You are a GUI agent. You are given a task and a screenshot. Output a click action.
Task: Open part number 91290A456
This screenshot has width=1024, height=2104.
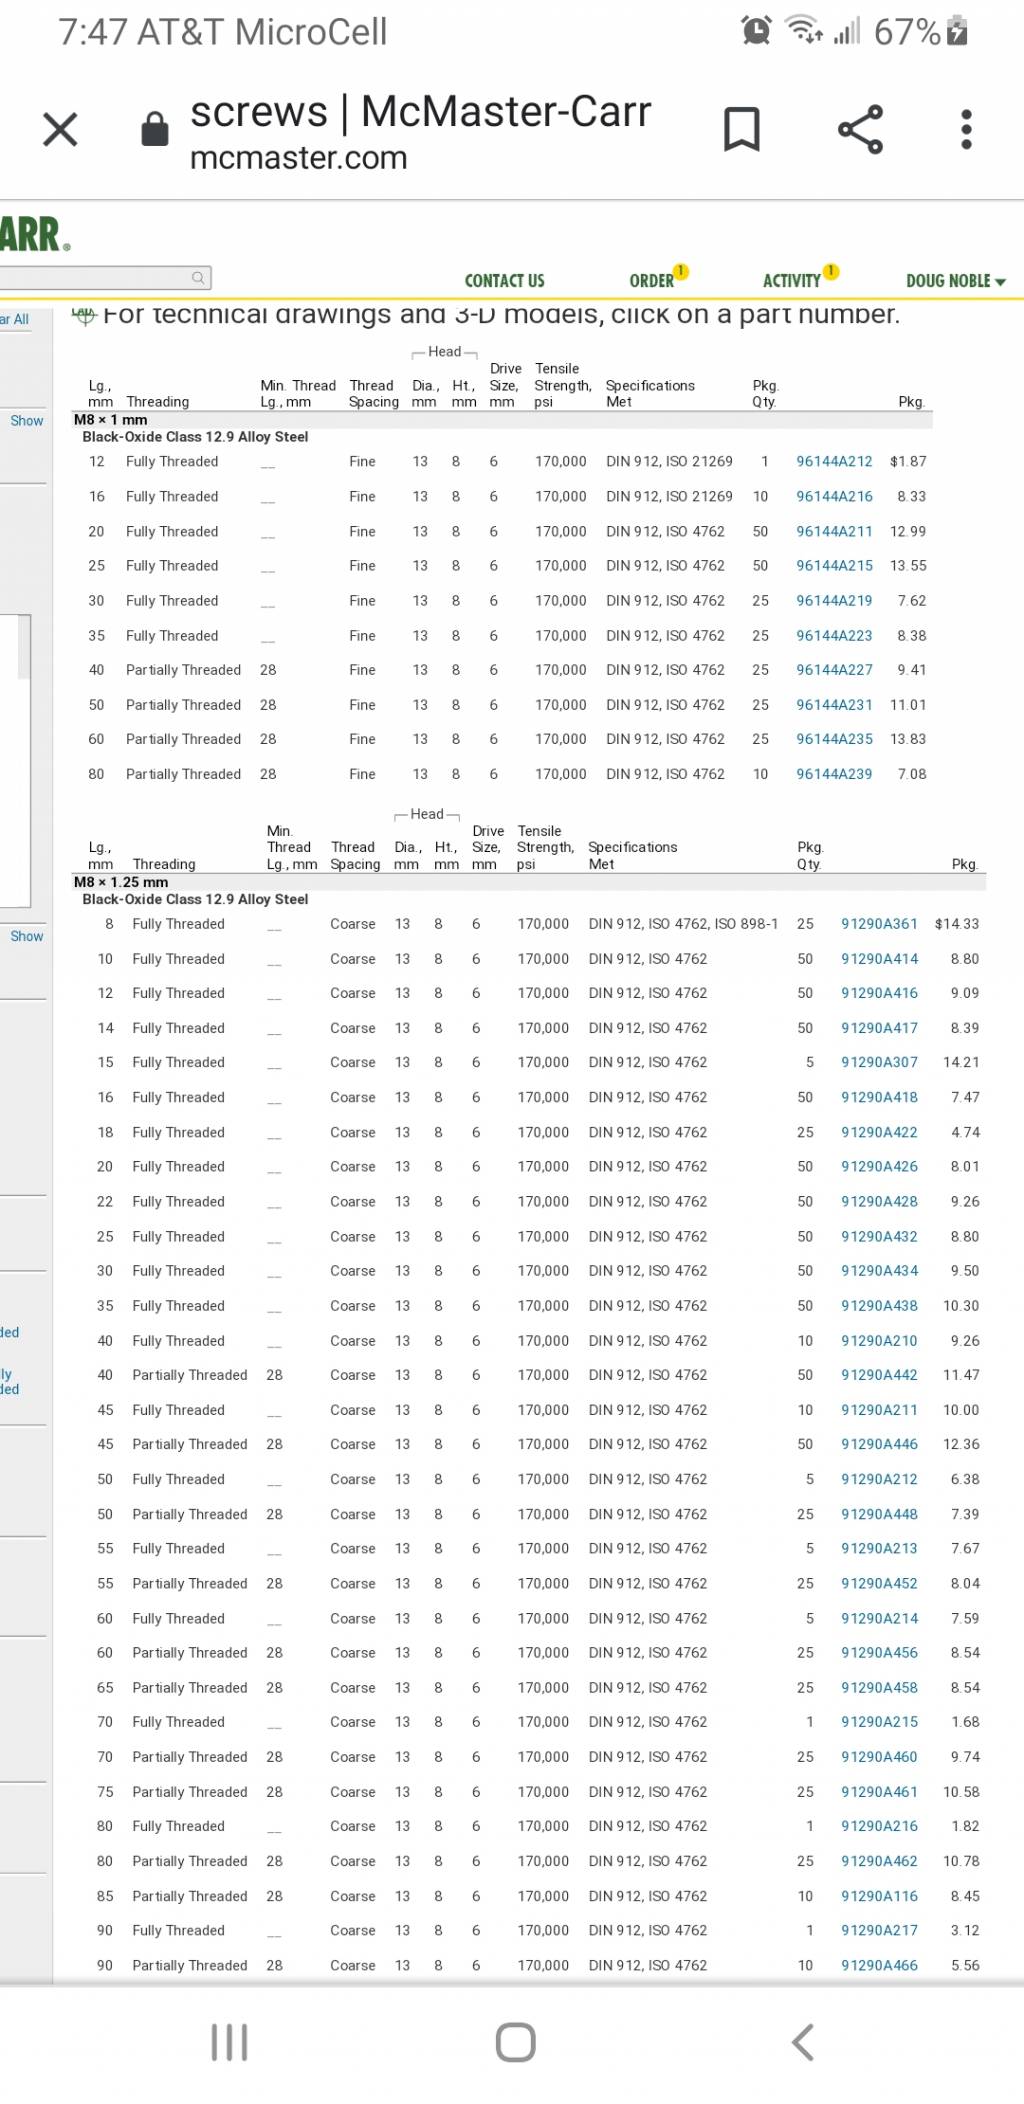click(x=879, y=1652)
